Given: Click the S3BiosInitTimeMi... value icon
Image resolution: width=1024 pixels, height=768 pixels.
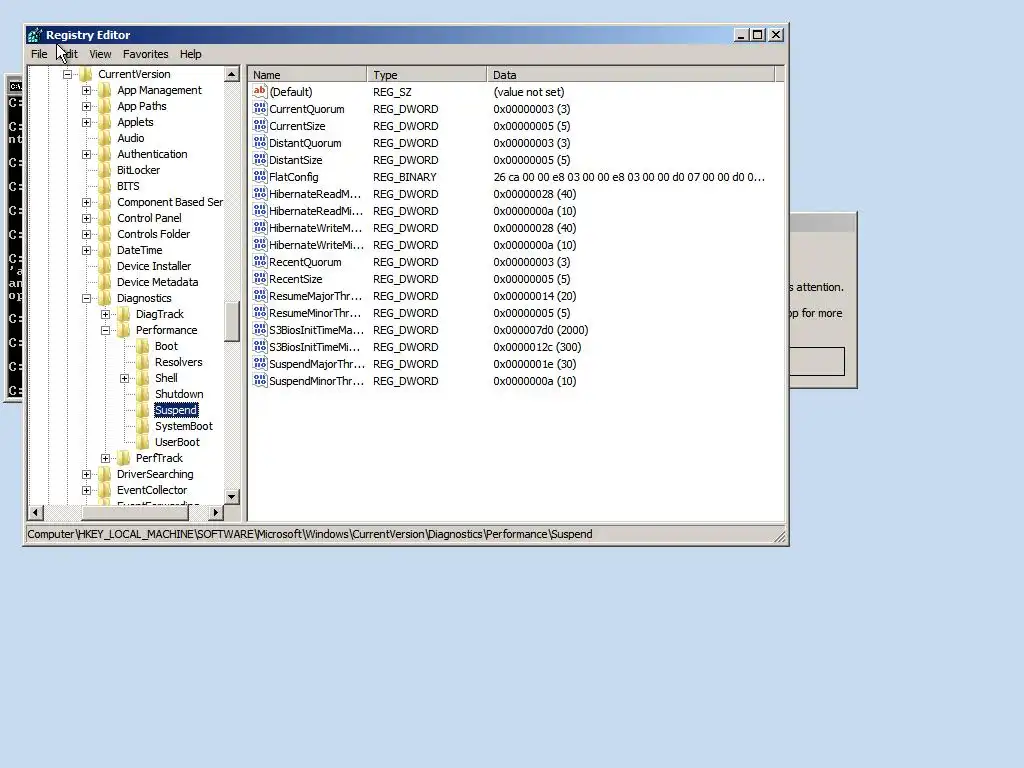Looking at the screenshot, I should pos(260,346).
